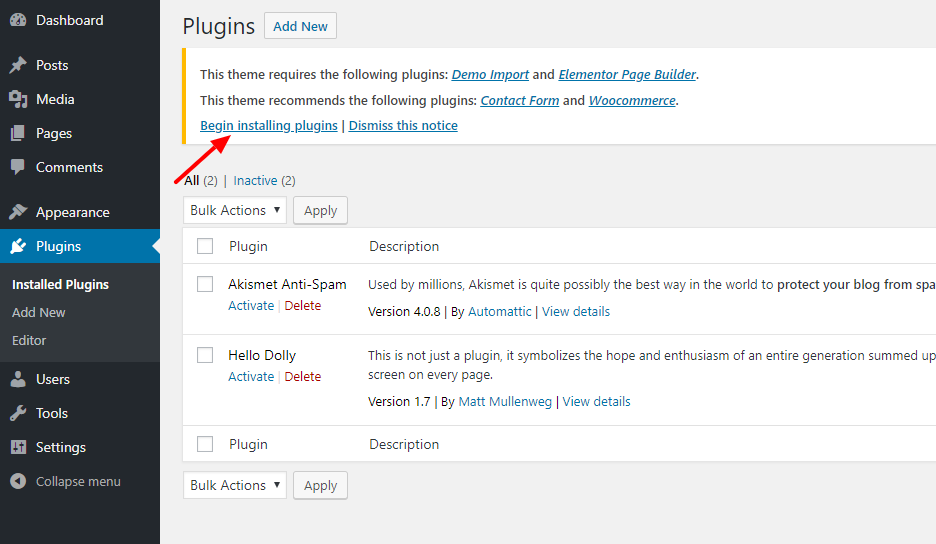Tick the select-all checkbox in table footer
936x544 pixels.
point(205,444)
